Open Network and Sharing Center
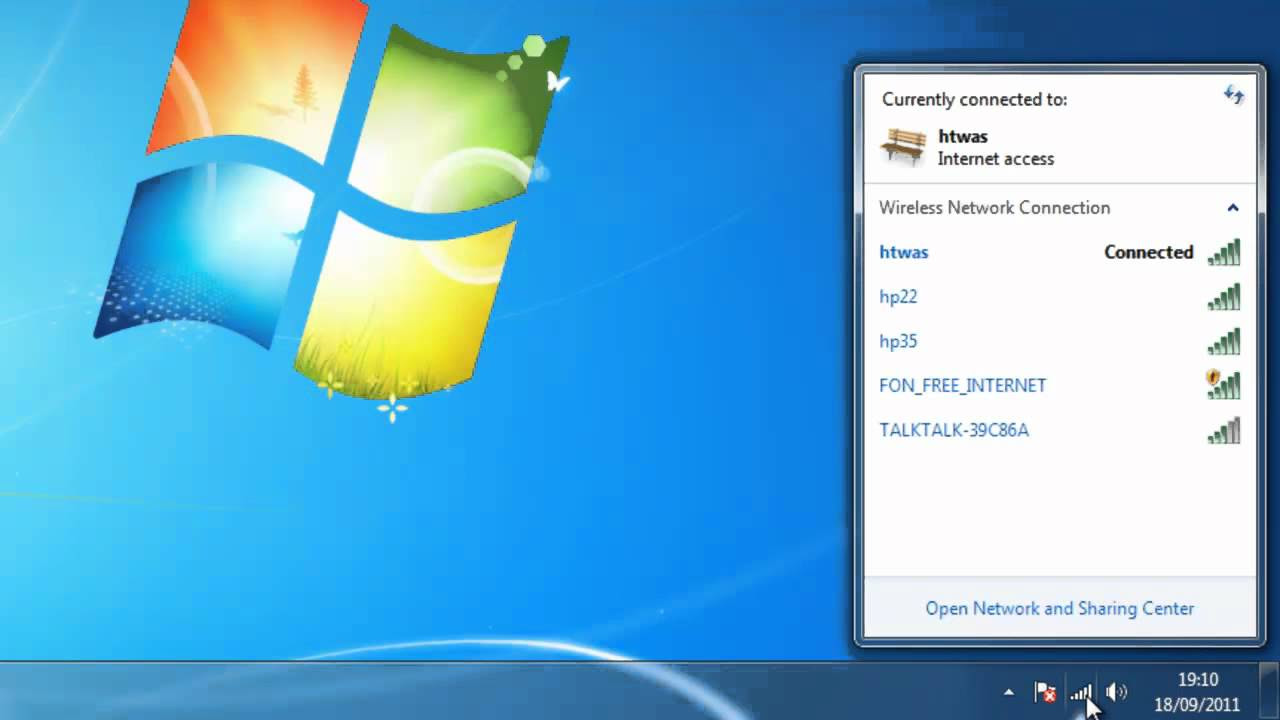The image size is (1280, 720). tap(1060, 608)
